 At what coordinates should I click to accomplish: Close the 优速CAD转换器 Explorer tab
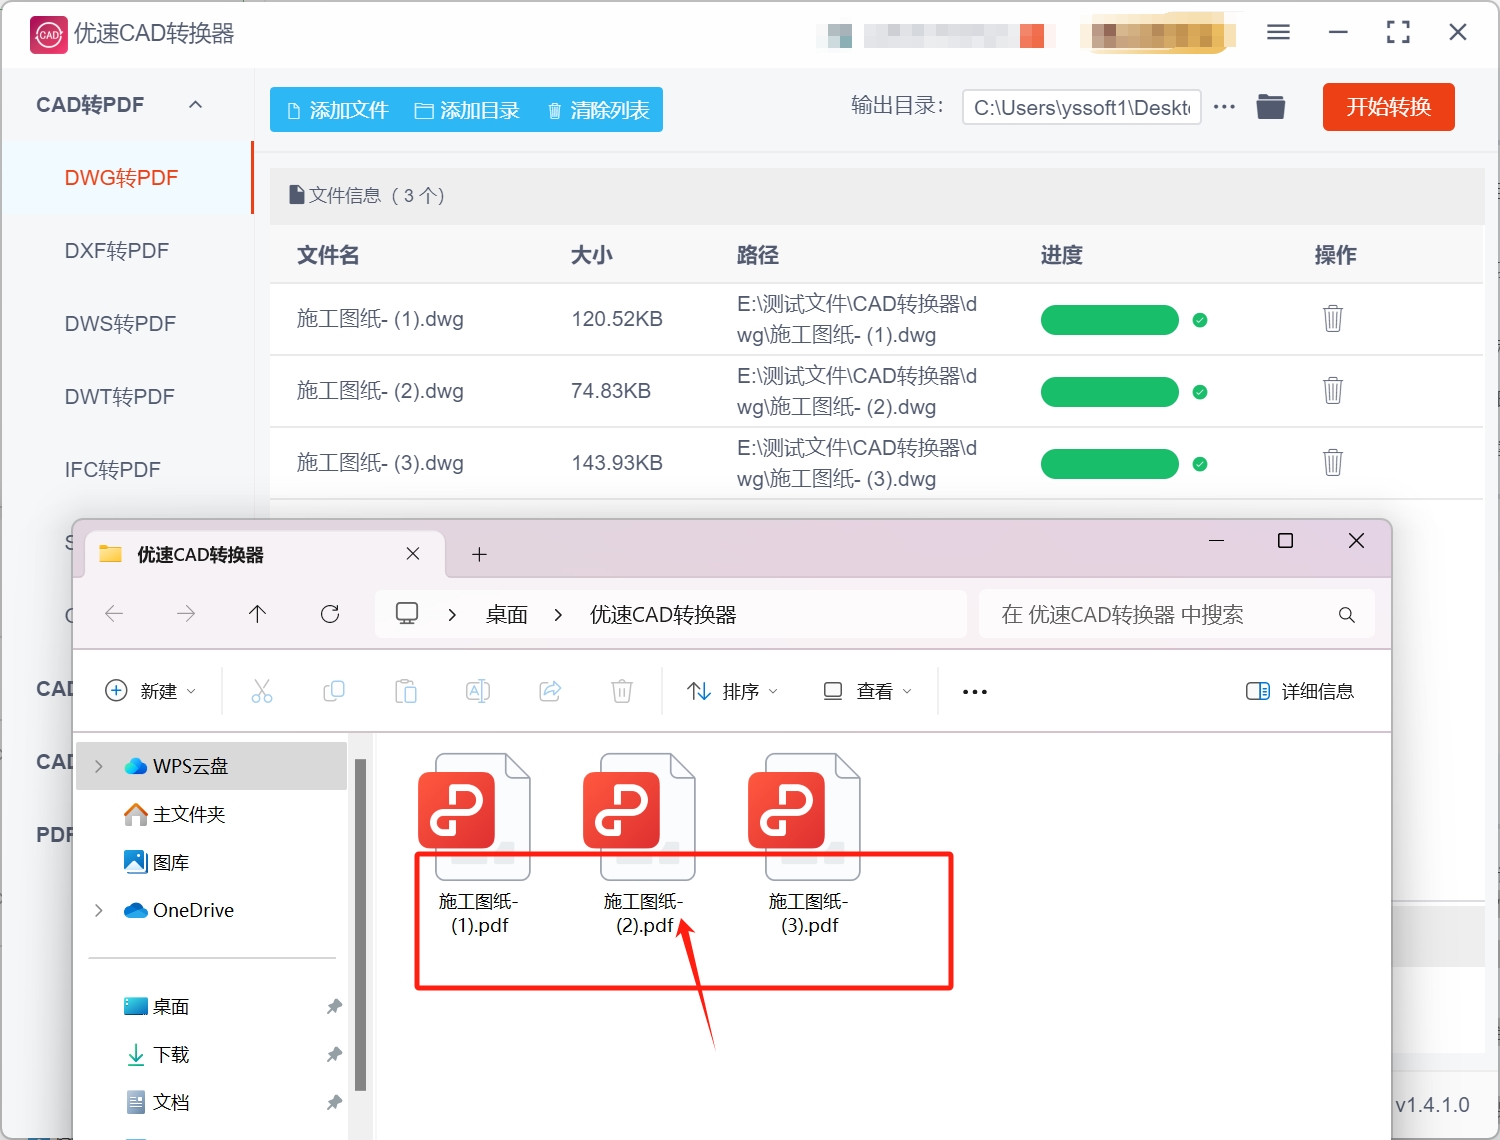413,554
